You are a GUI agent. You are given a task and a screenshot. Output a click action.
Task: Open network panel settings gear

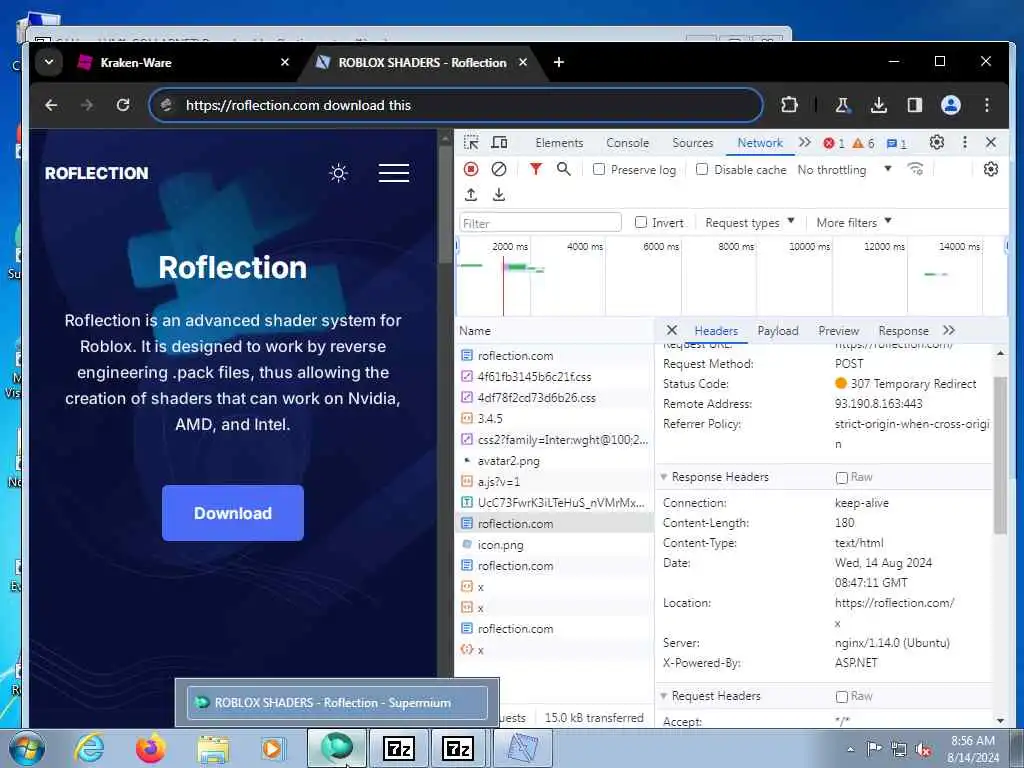click(991, 169)
